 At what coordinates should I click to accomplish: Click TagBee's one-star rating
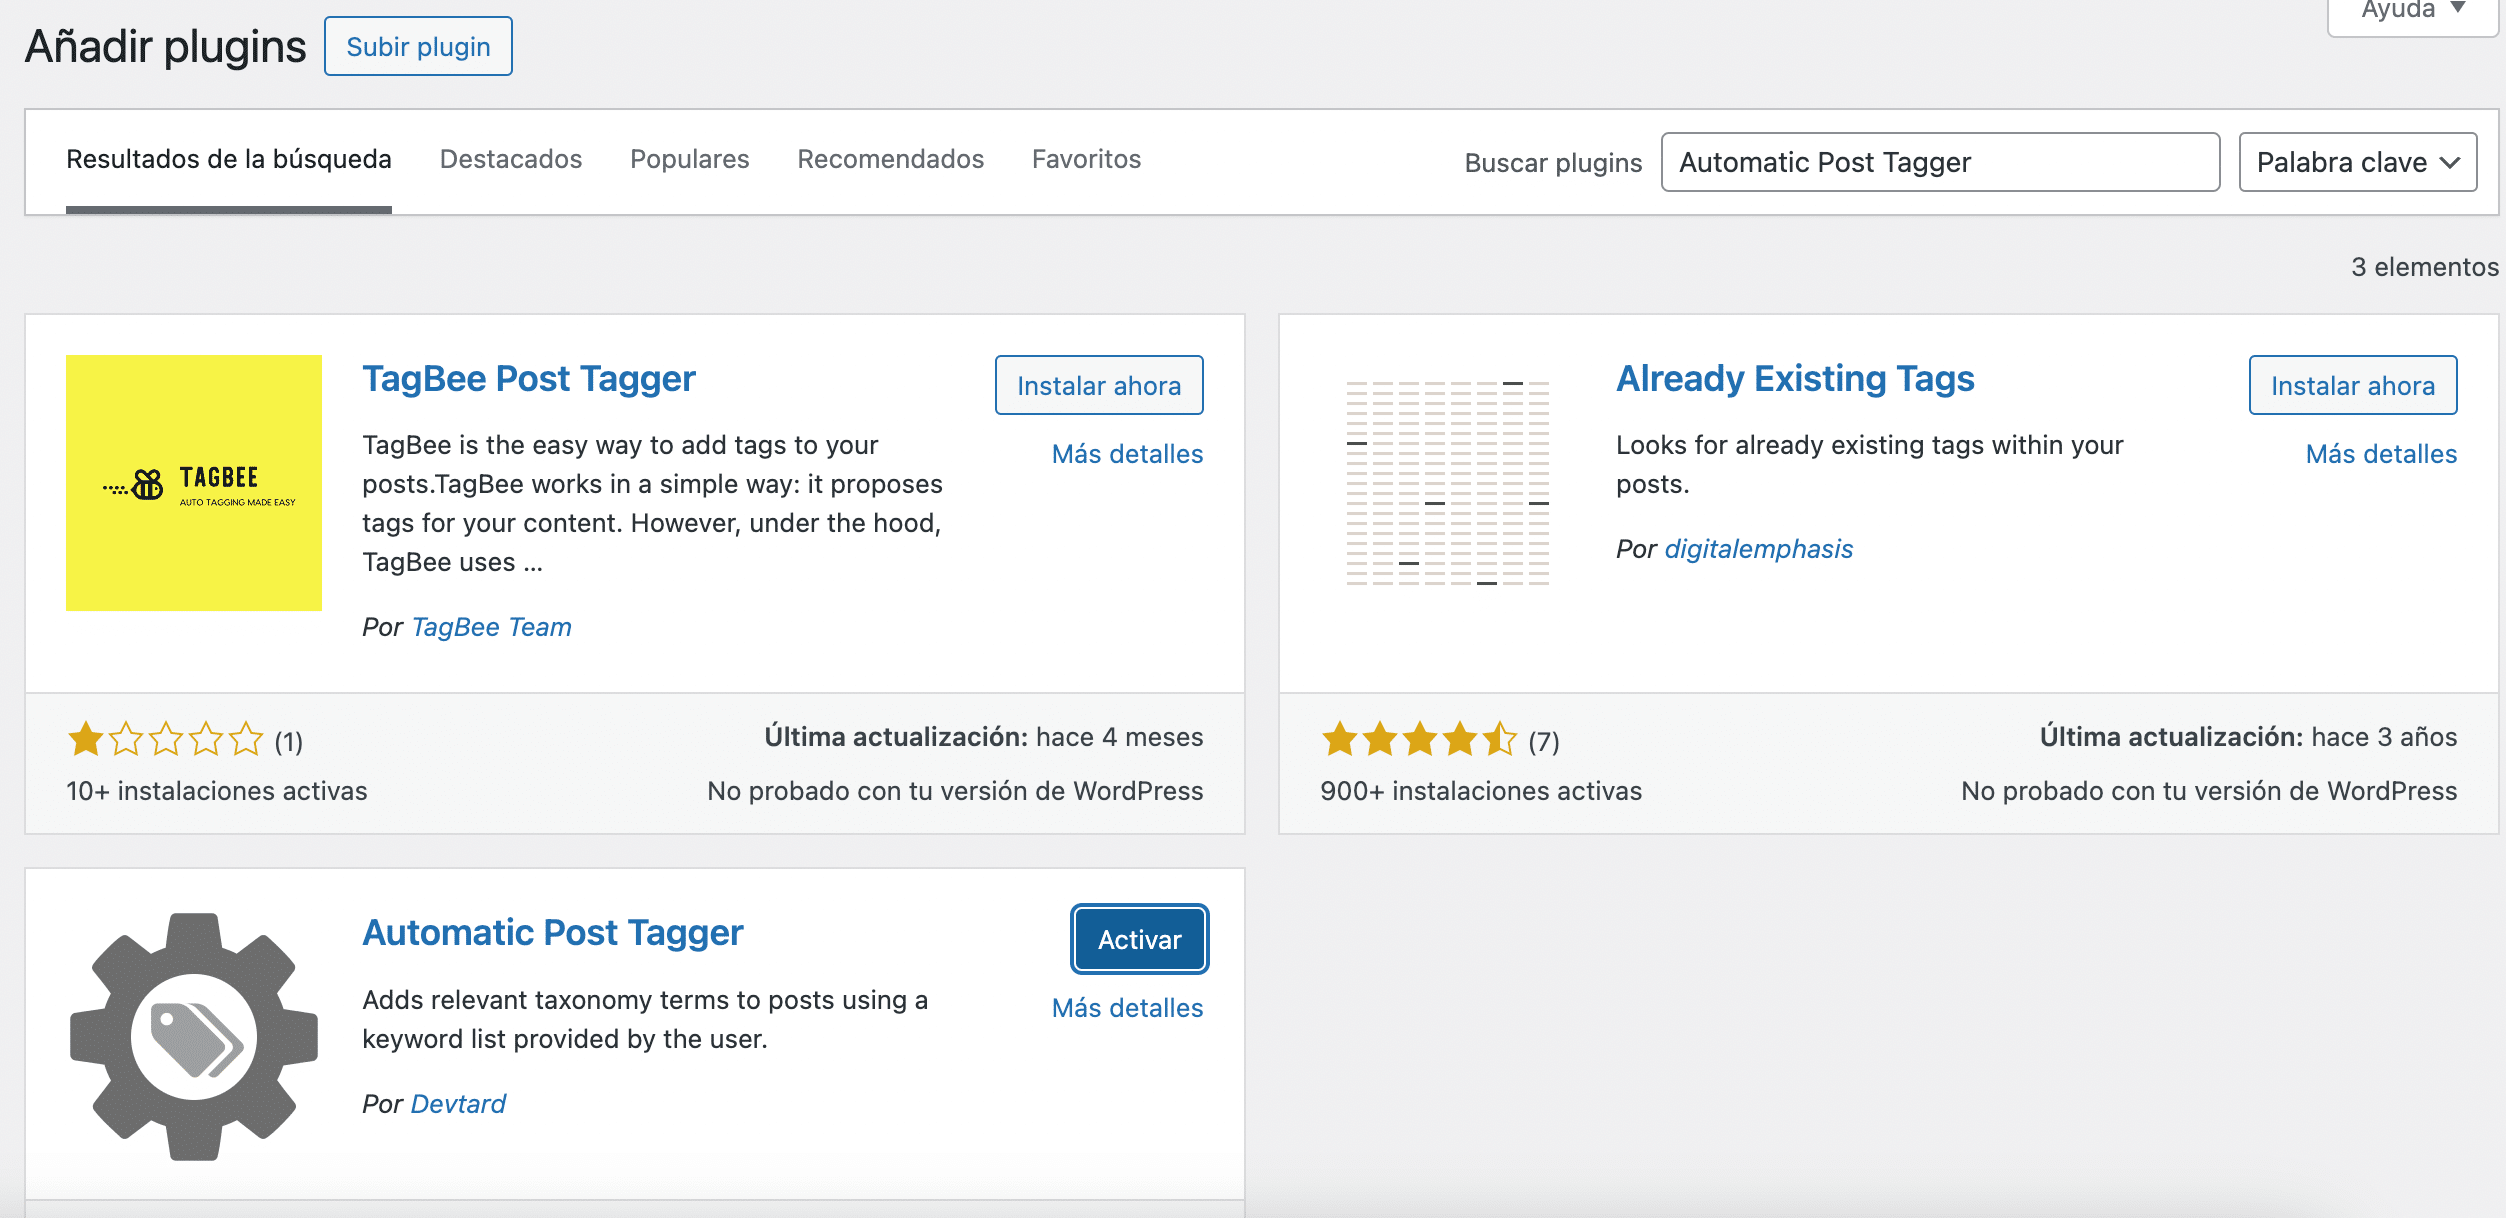165,740
